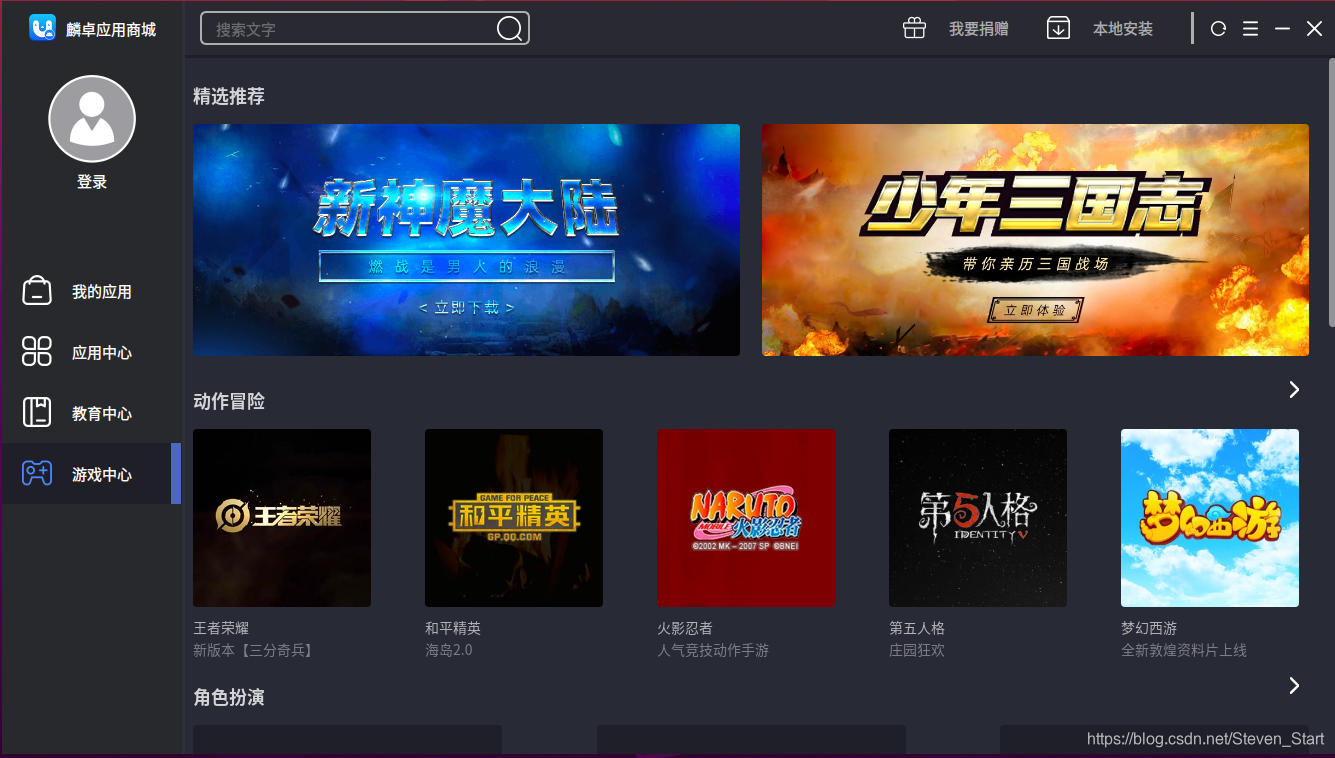Open 王者荣耀 game thumbnail

pyautogui.click(x=282, y=518)
